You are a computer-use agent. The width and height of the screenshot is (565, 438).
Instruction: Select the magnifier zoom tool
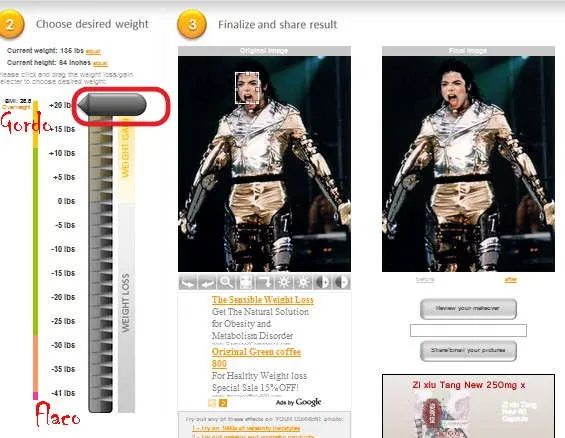[x=226, y=282]
